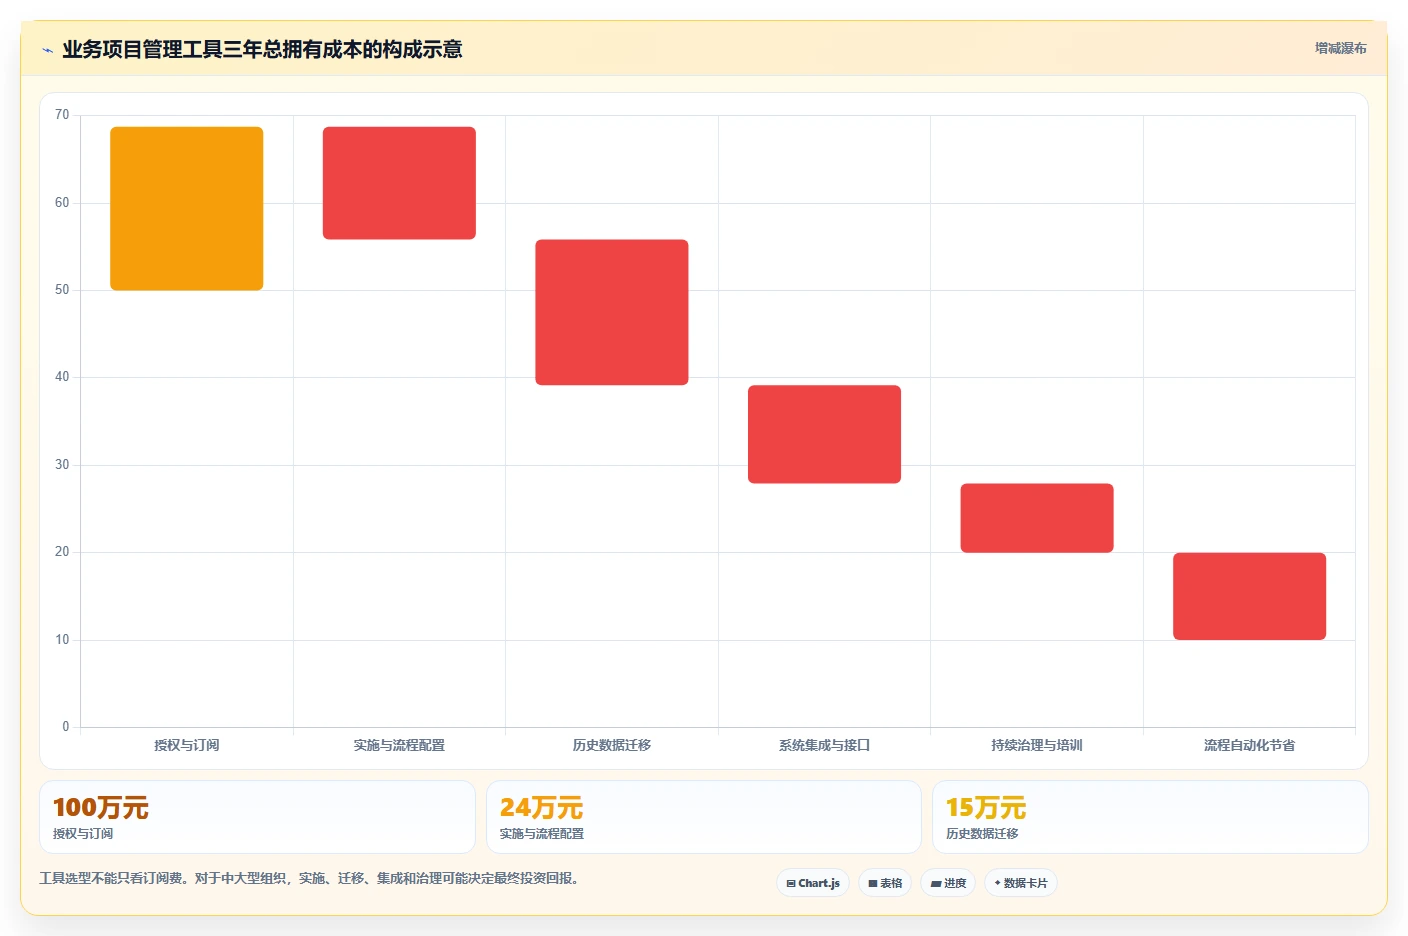Click the red bar above 实施与流程配置 axis label
Screen dimensions: 1408x936
pos(399,183)
